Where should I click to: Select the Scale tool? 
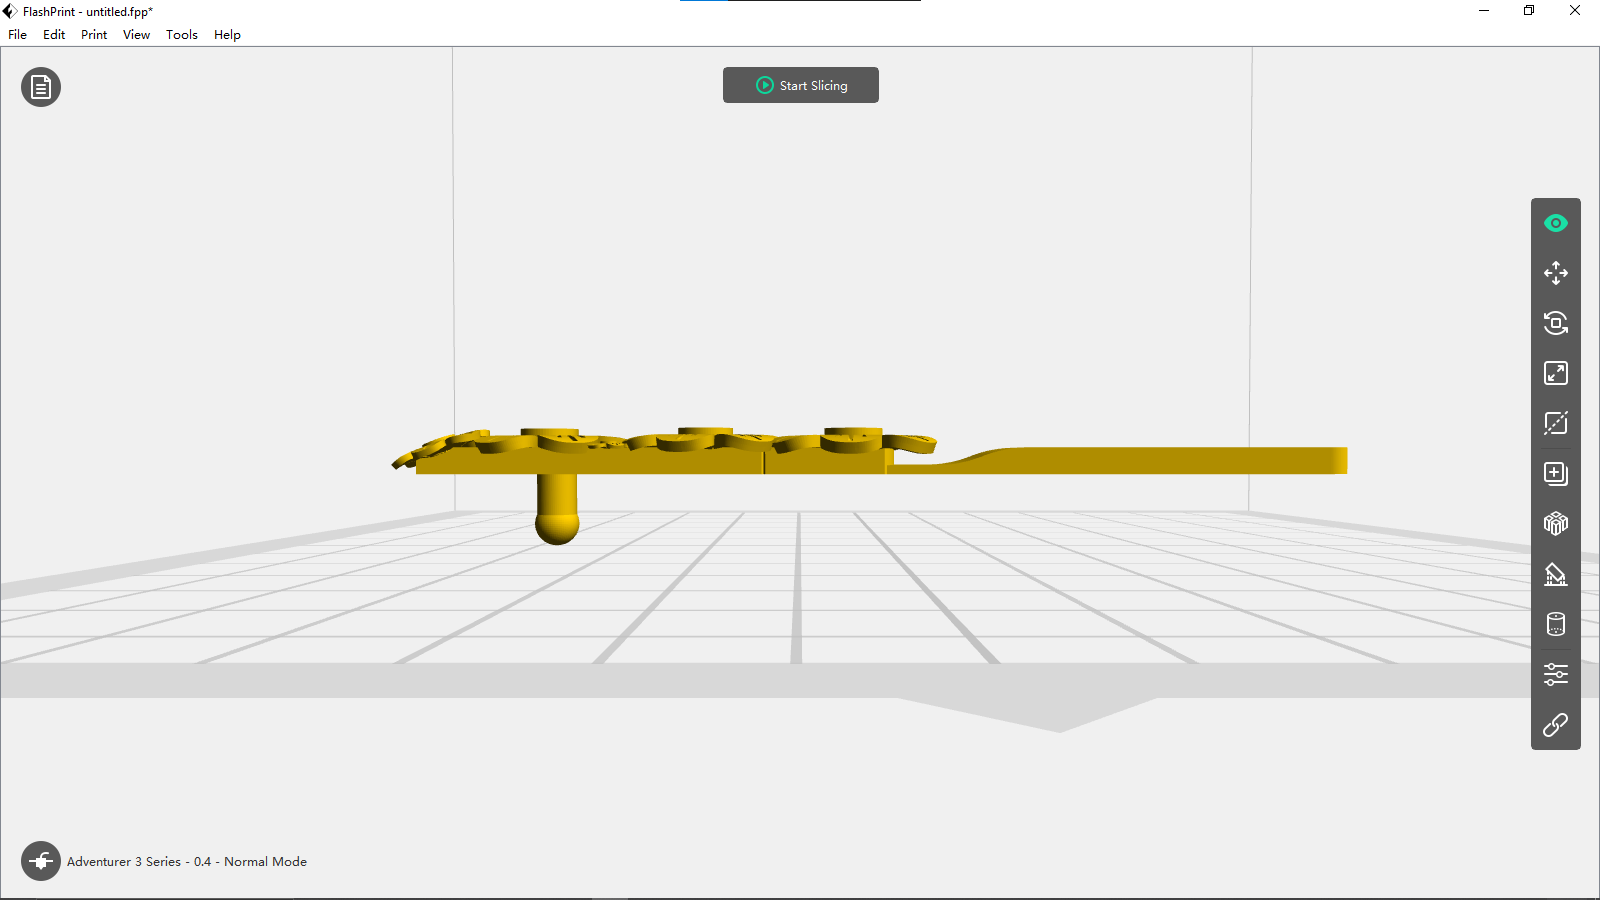click(x=1555, y=373)
